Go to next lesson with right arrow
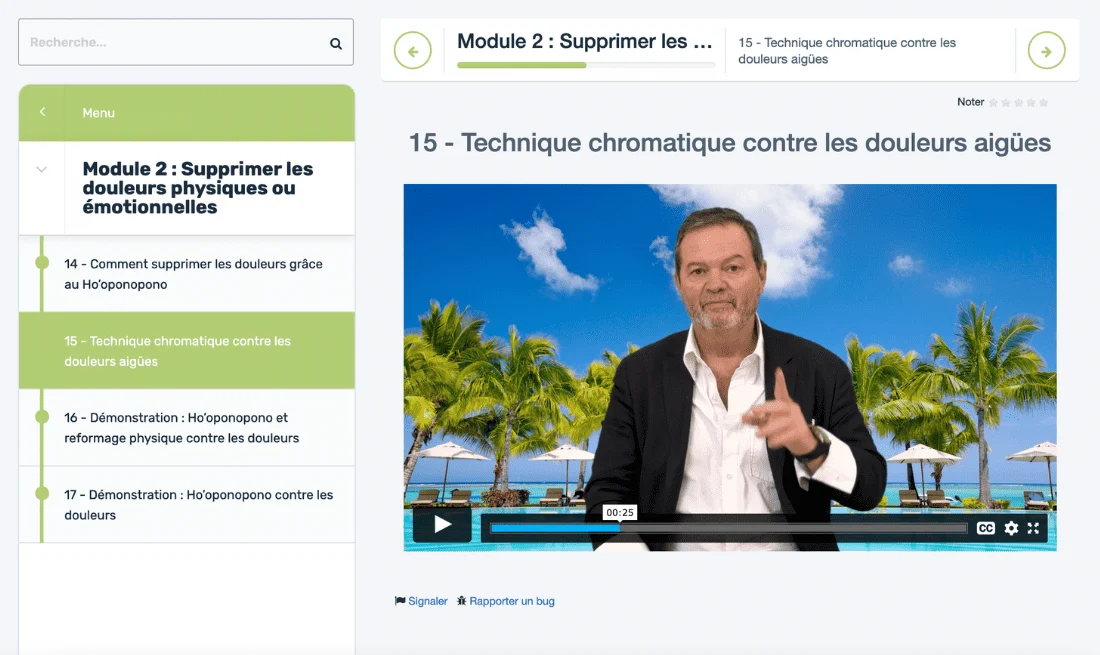 coord(1046,50)
